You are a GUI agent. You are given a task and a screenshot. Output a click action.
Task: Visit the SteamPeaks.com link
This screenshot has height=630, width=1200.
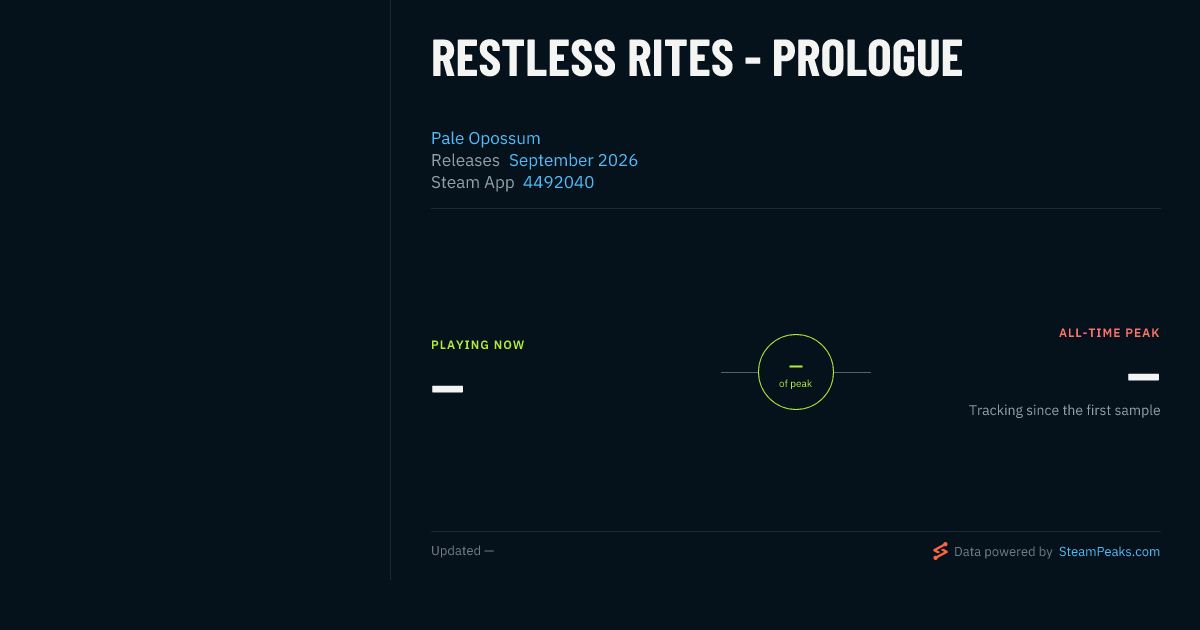(x=1109, y=551)
